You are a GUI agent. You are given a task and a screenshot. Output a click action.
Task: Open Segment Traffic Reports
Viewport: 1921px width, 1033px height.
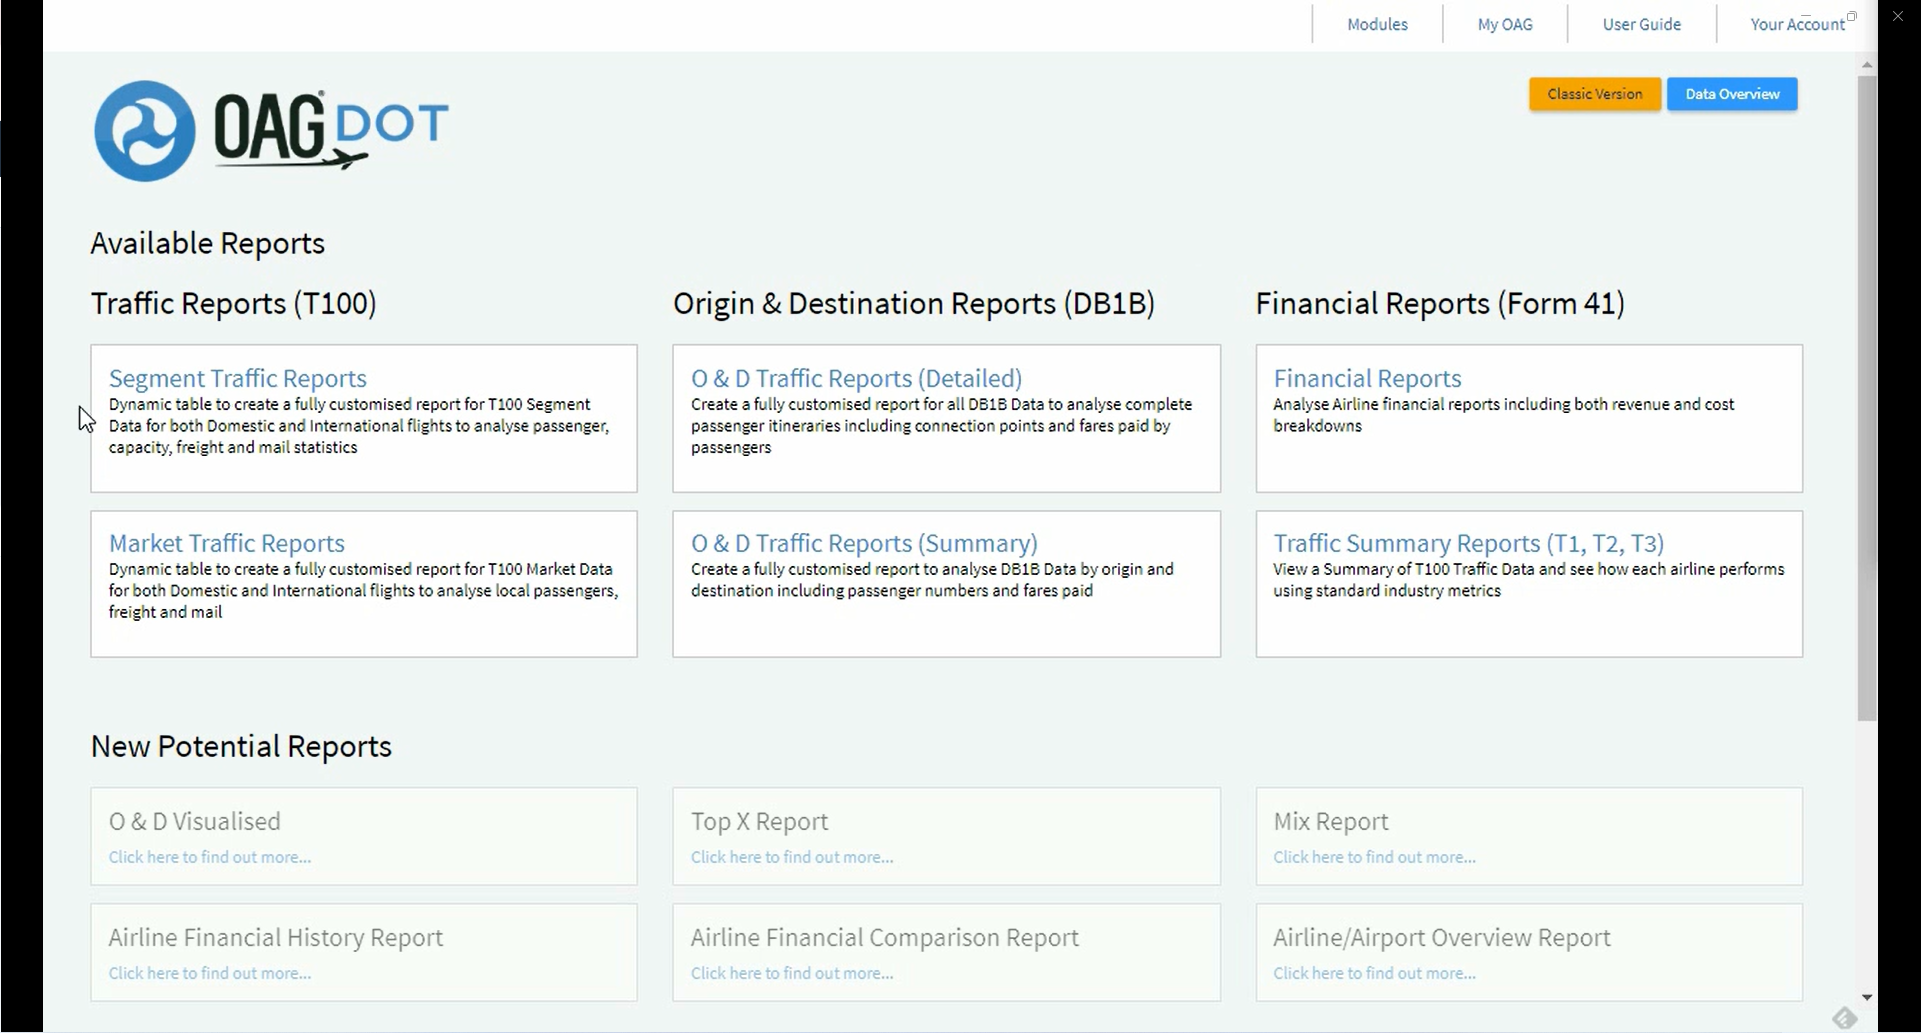(238, 378)
